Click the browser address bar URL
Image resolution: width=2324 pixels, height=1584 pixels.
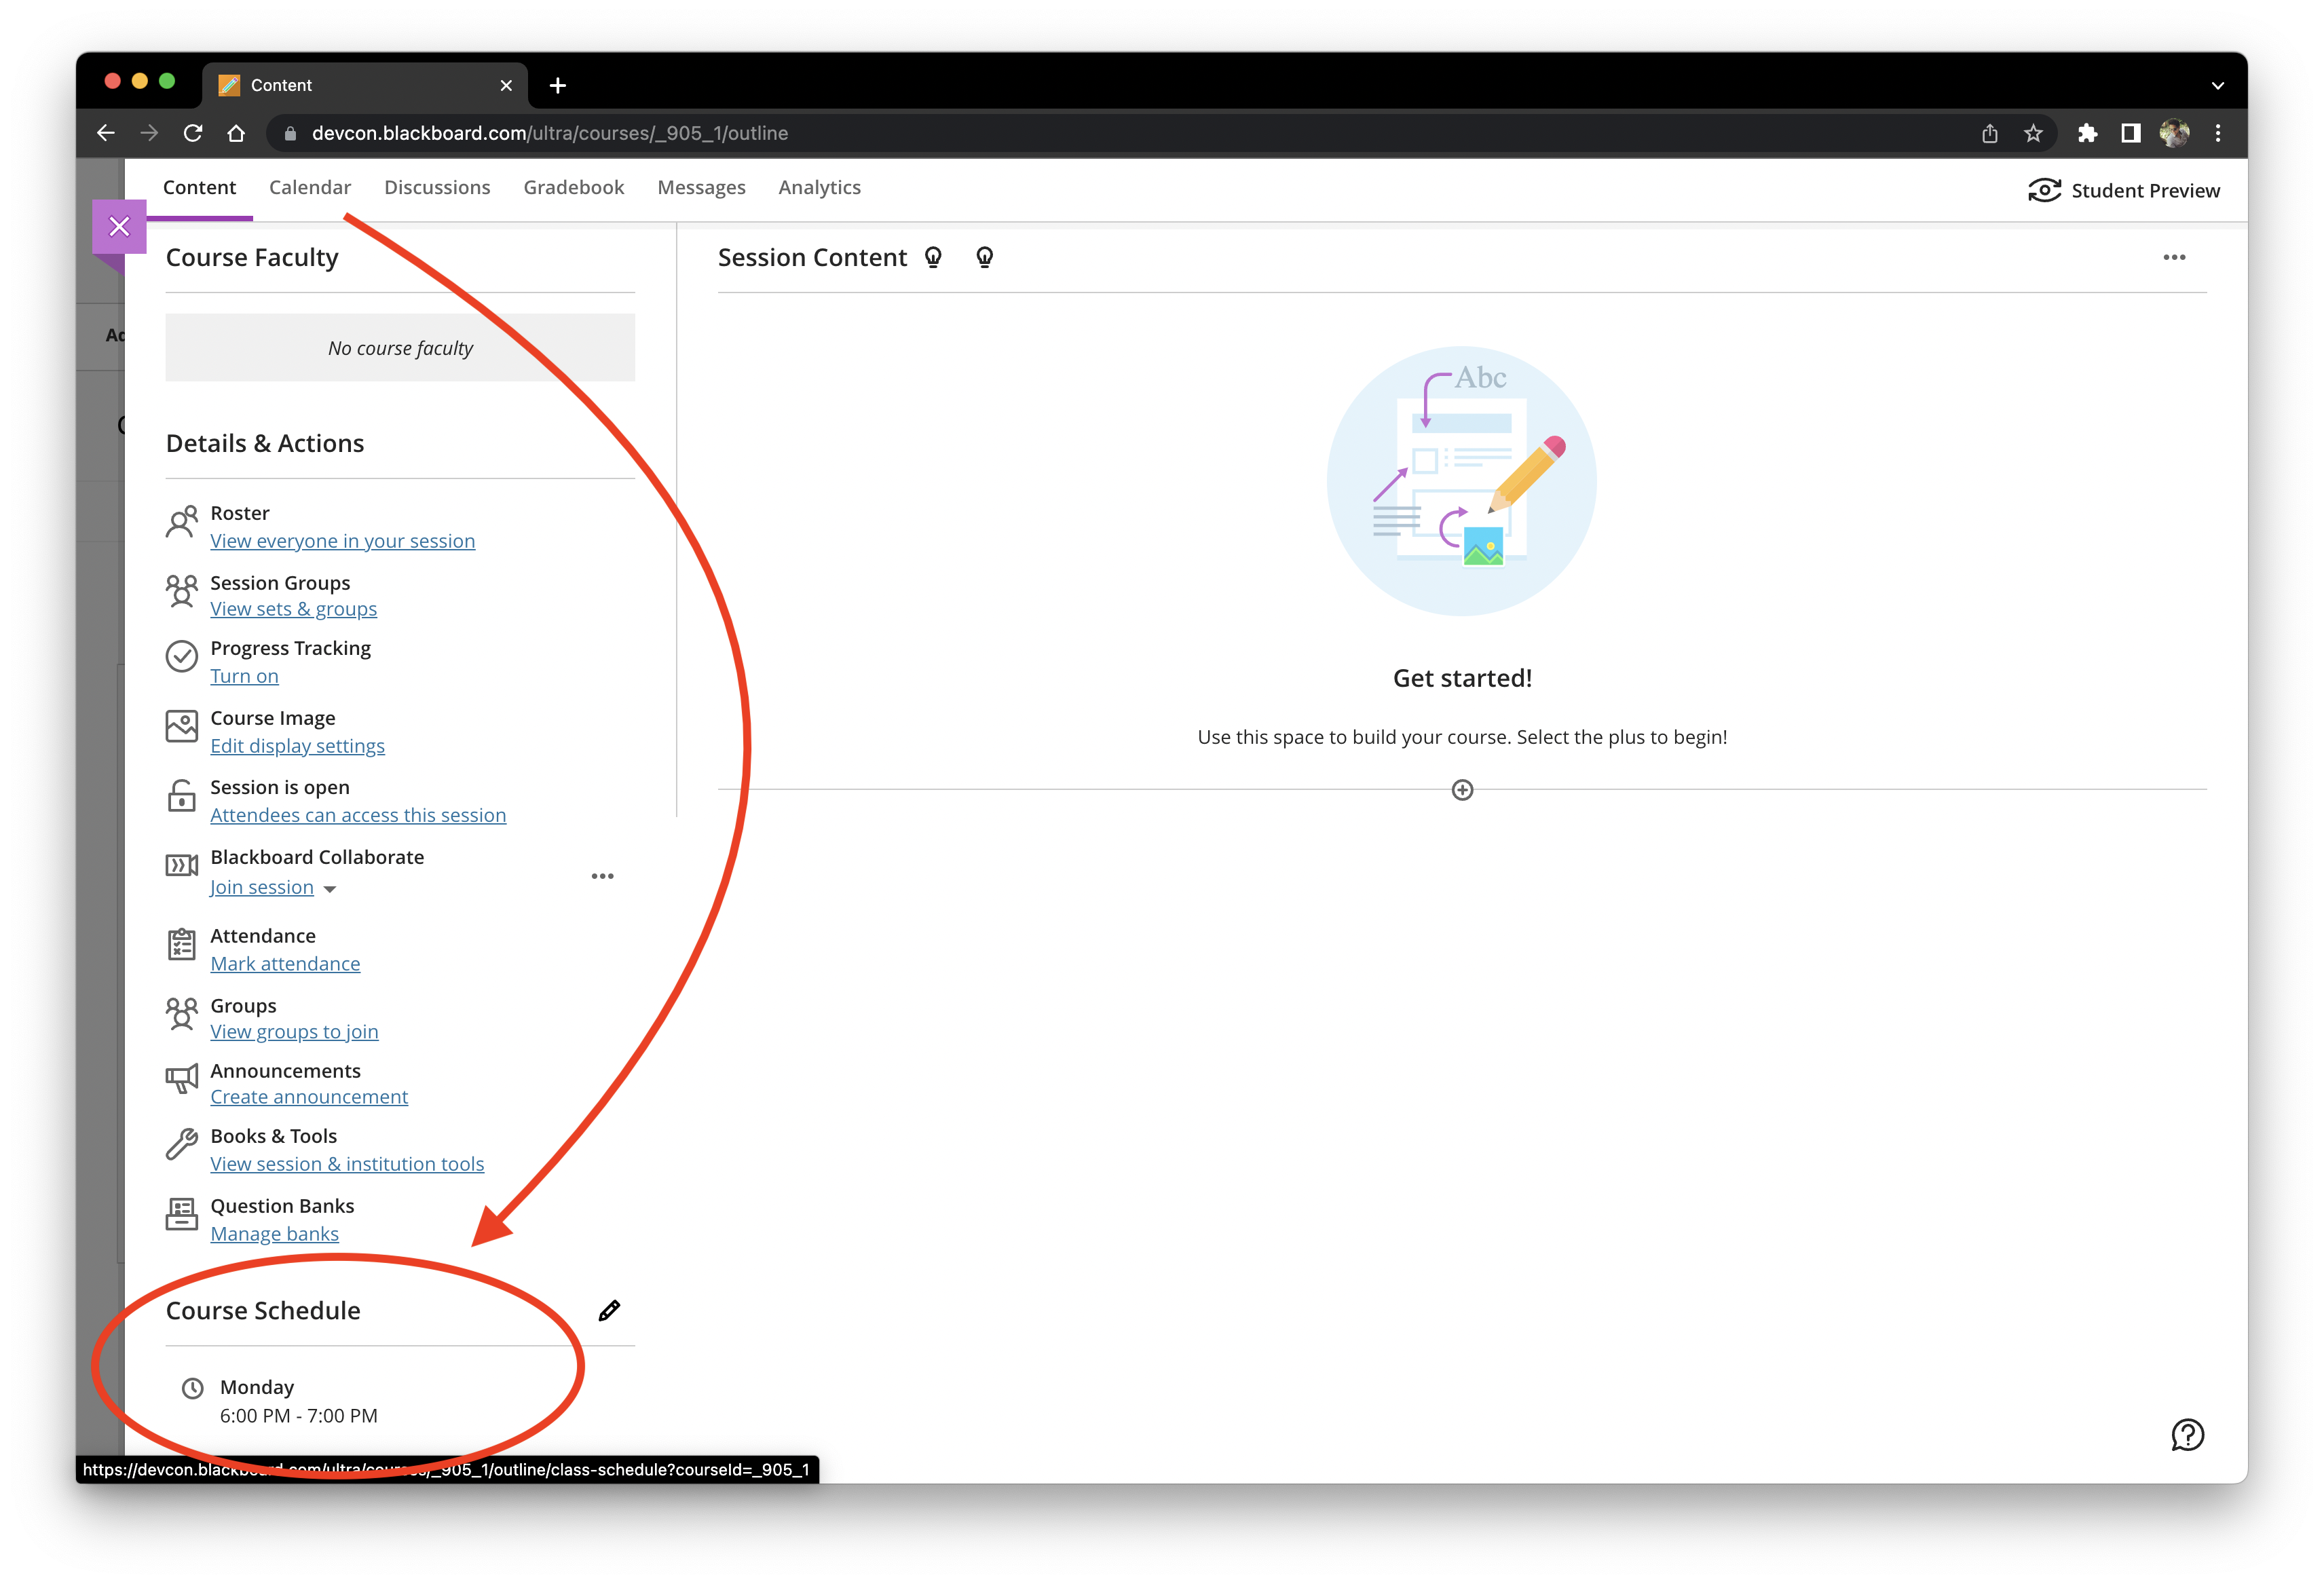[x=549, y=133]
